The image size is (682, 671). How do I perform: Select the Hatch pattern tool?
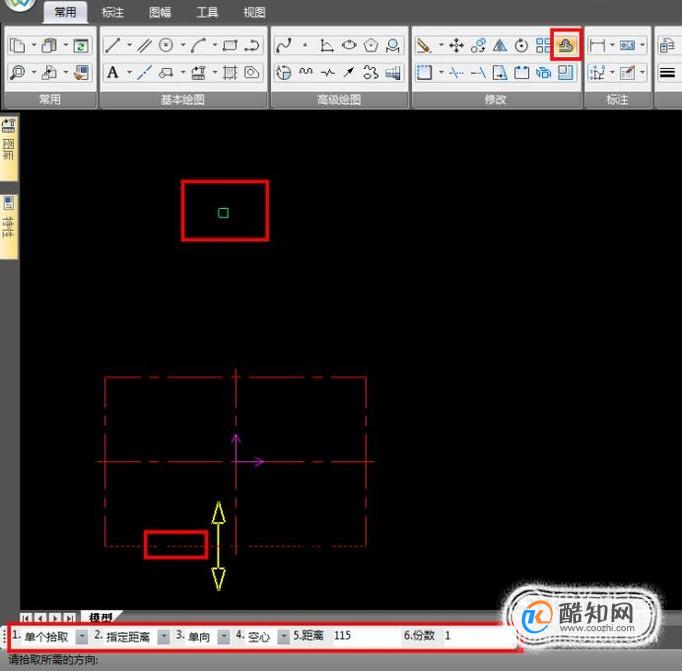pos(230,72)
